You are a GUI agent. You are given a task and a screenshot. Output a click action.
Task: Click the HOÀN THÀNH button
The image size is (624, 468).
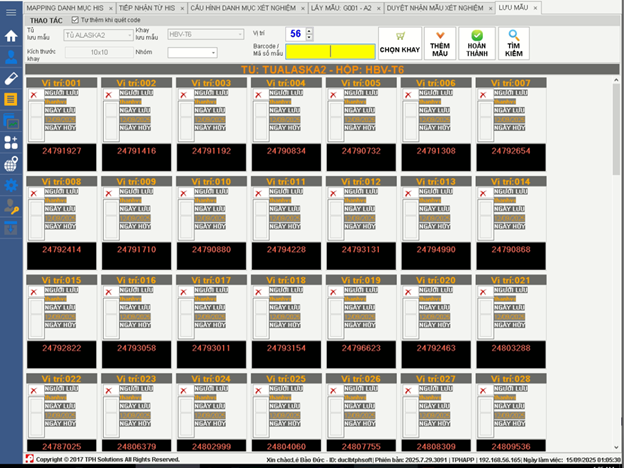pos(477,42)
